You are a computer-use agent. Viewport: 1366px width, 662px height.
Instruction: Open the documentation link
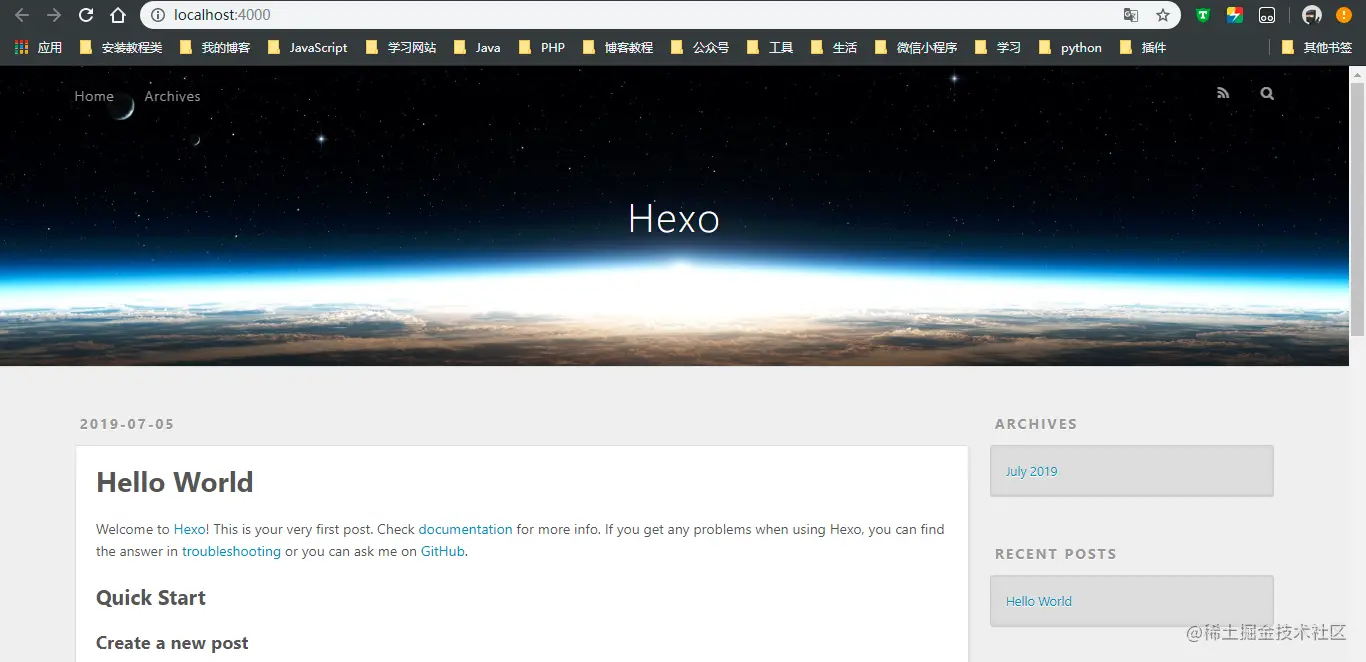pyautogui.click(x=465, y=529)
